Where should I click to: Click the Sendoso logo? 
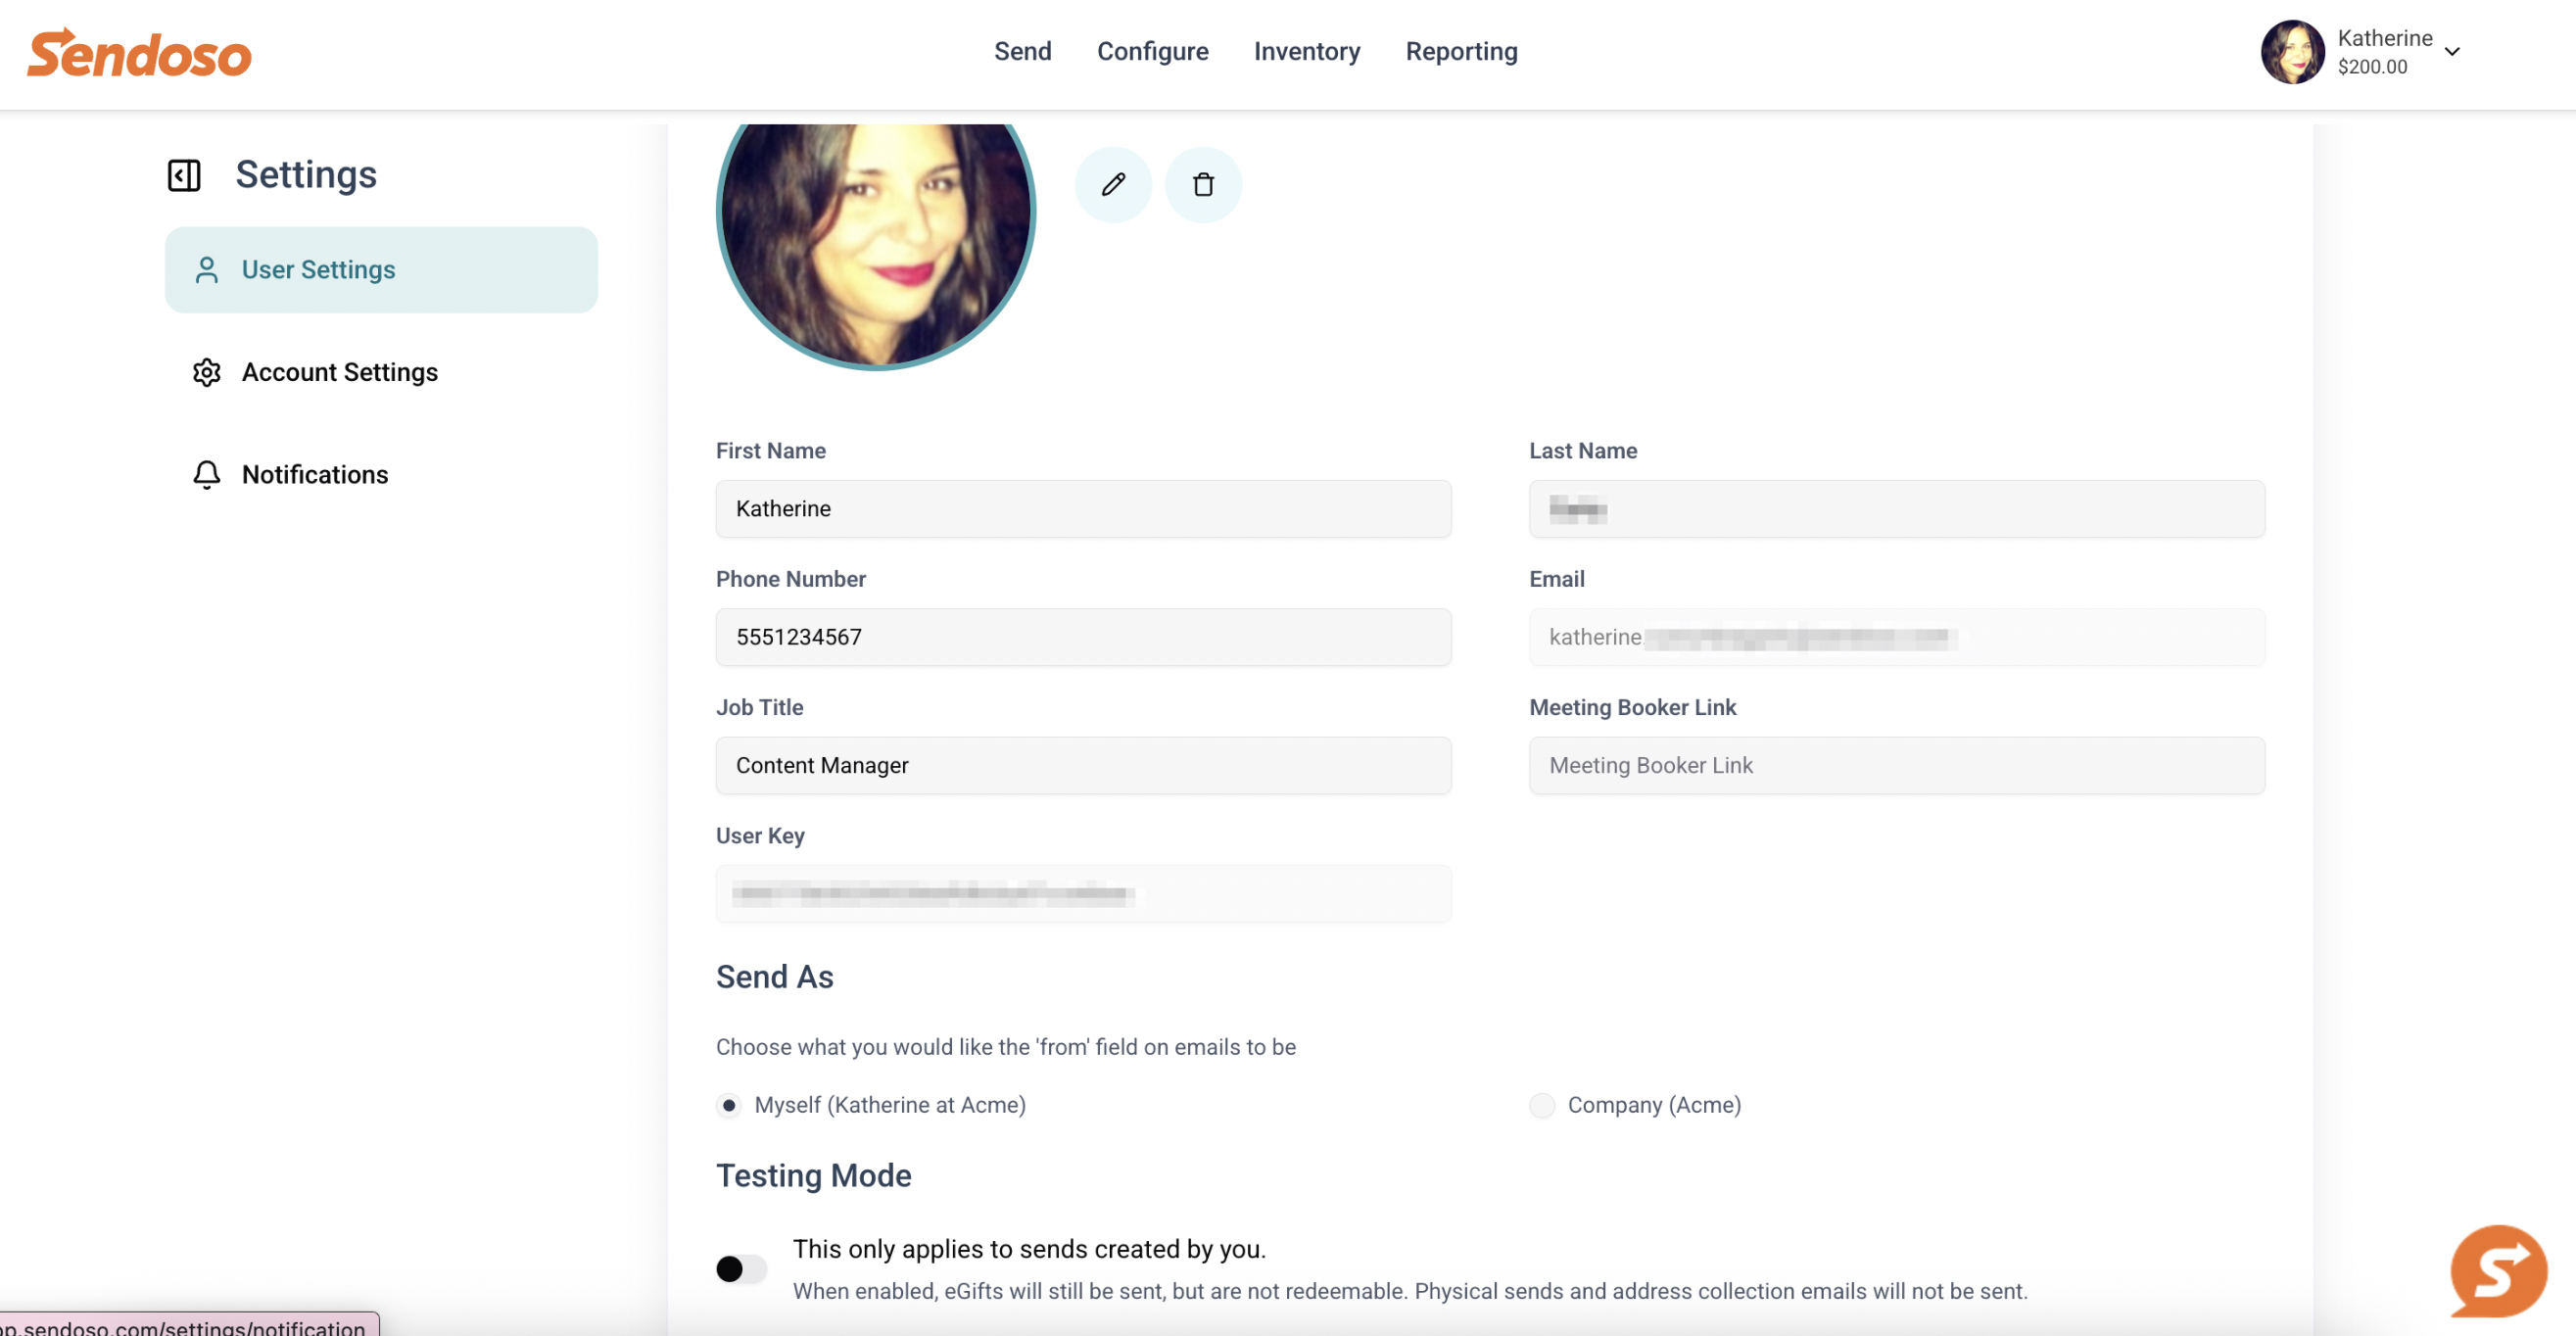tap(139, 53)
